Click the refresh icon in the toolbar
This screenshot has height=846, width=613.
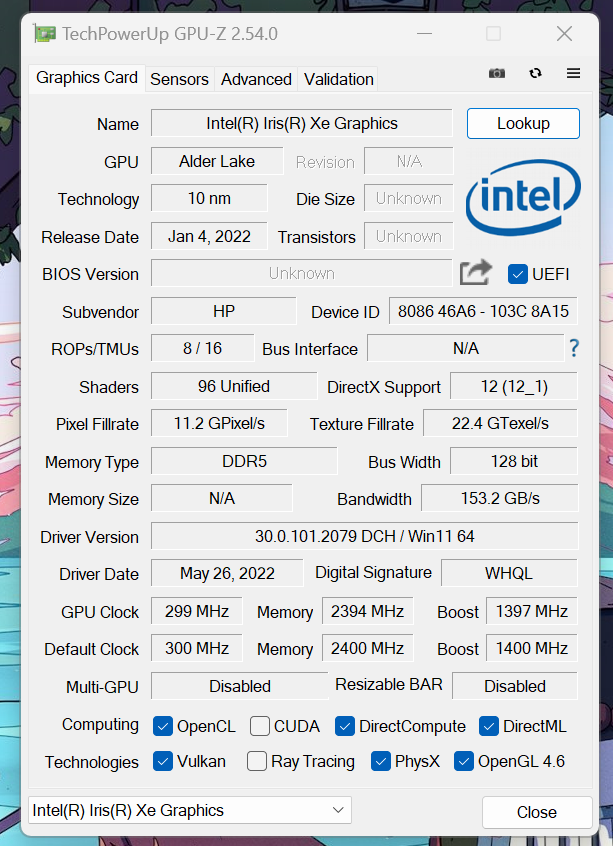[535, 73]
